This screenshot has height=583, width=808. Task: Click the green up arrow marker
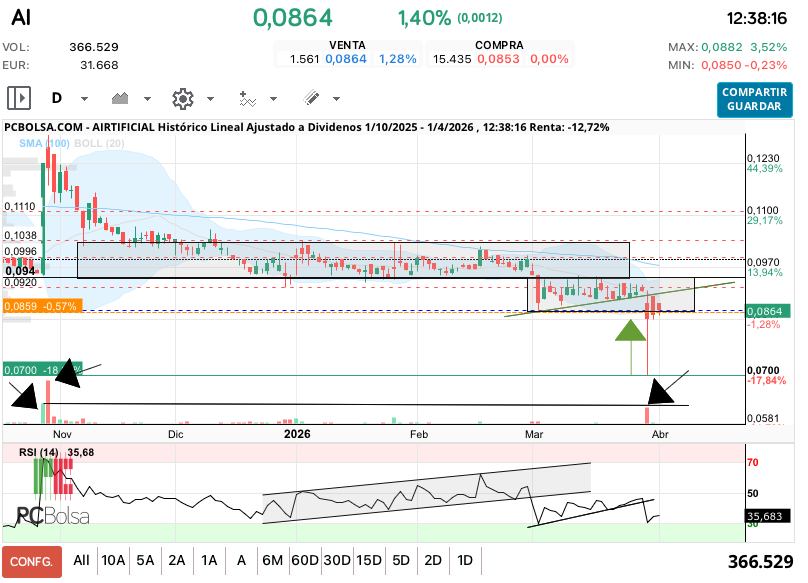630,331
